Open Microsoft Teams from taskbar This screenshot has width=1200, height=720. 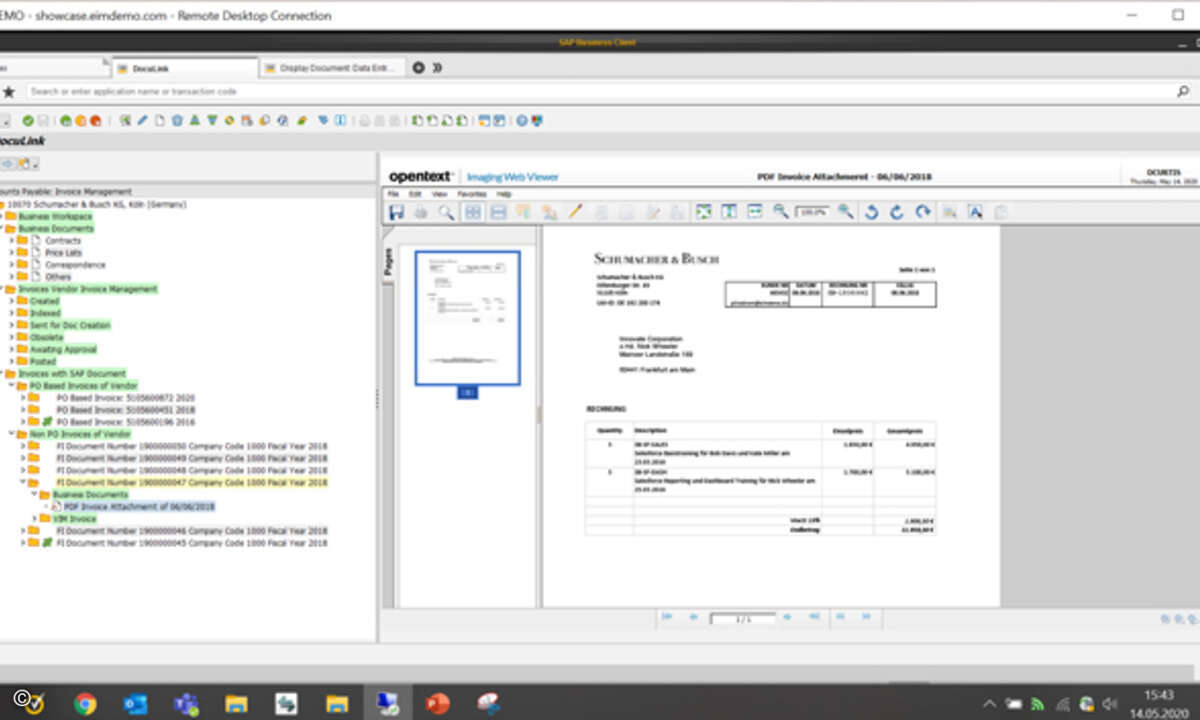tap(185, 704)
